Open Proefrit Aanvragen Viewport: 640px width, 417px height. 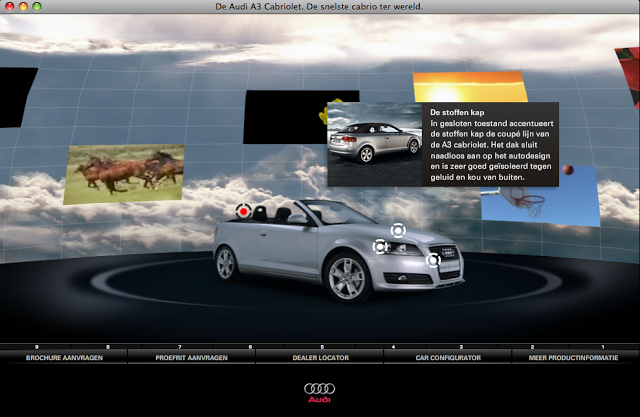[x=191, y=358]
